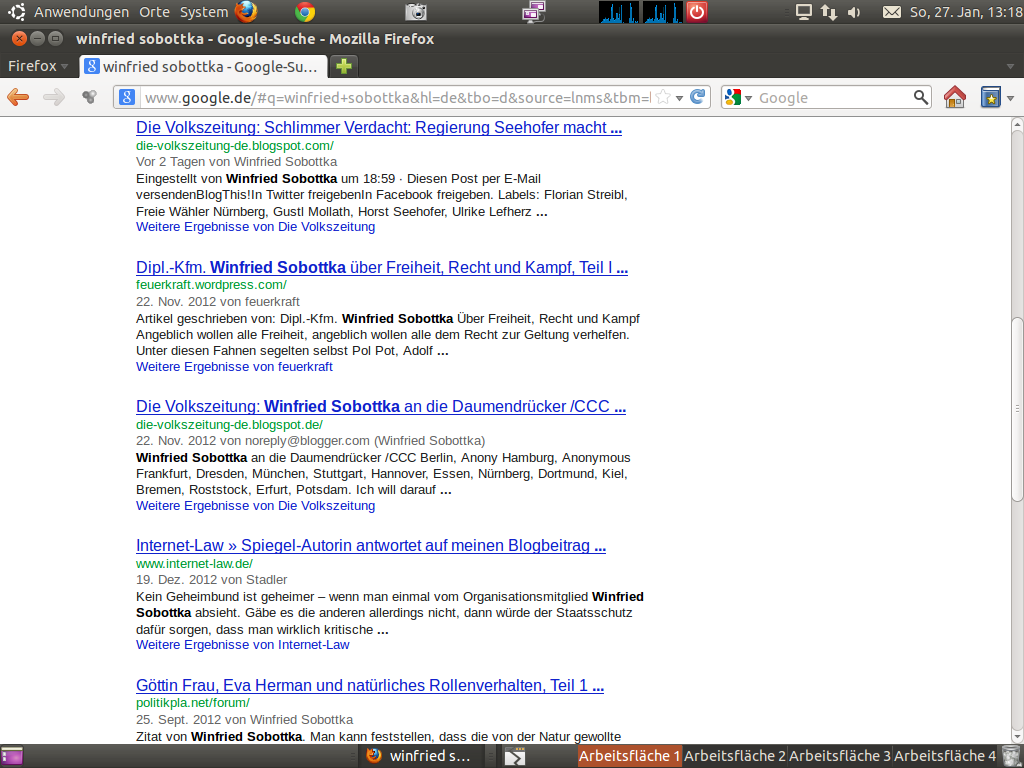Open the System menu
Screen dimensions: 1024x768
[x=204, y=12]
